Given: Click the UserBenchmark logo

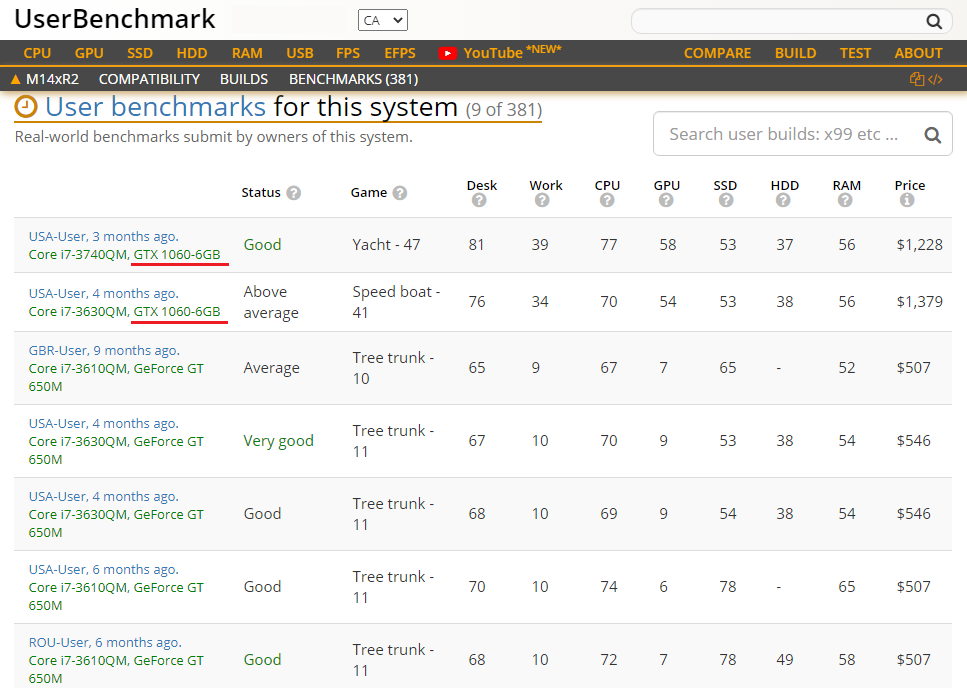Looking at the screenshot, I should point(115,19).
